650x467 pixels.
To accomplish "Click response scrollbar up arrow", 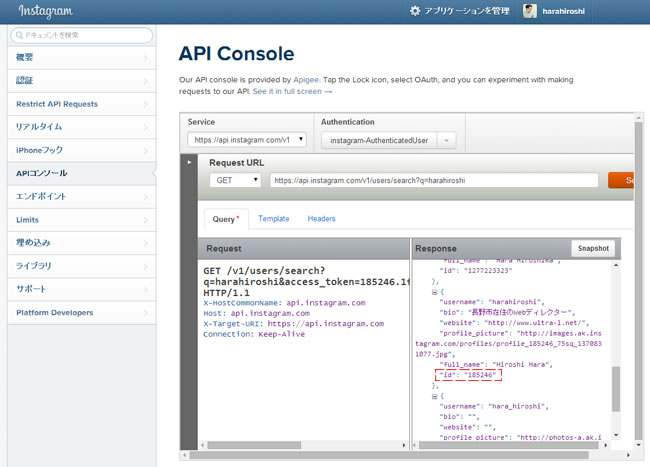I will pos(616,265).
